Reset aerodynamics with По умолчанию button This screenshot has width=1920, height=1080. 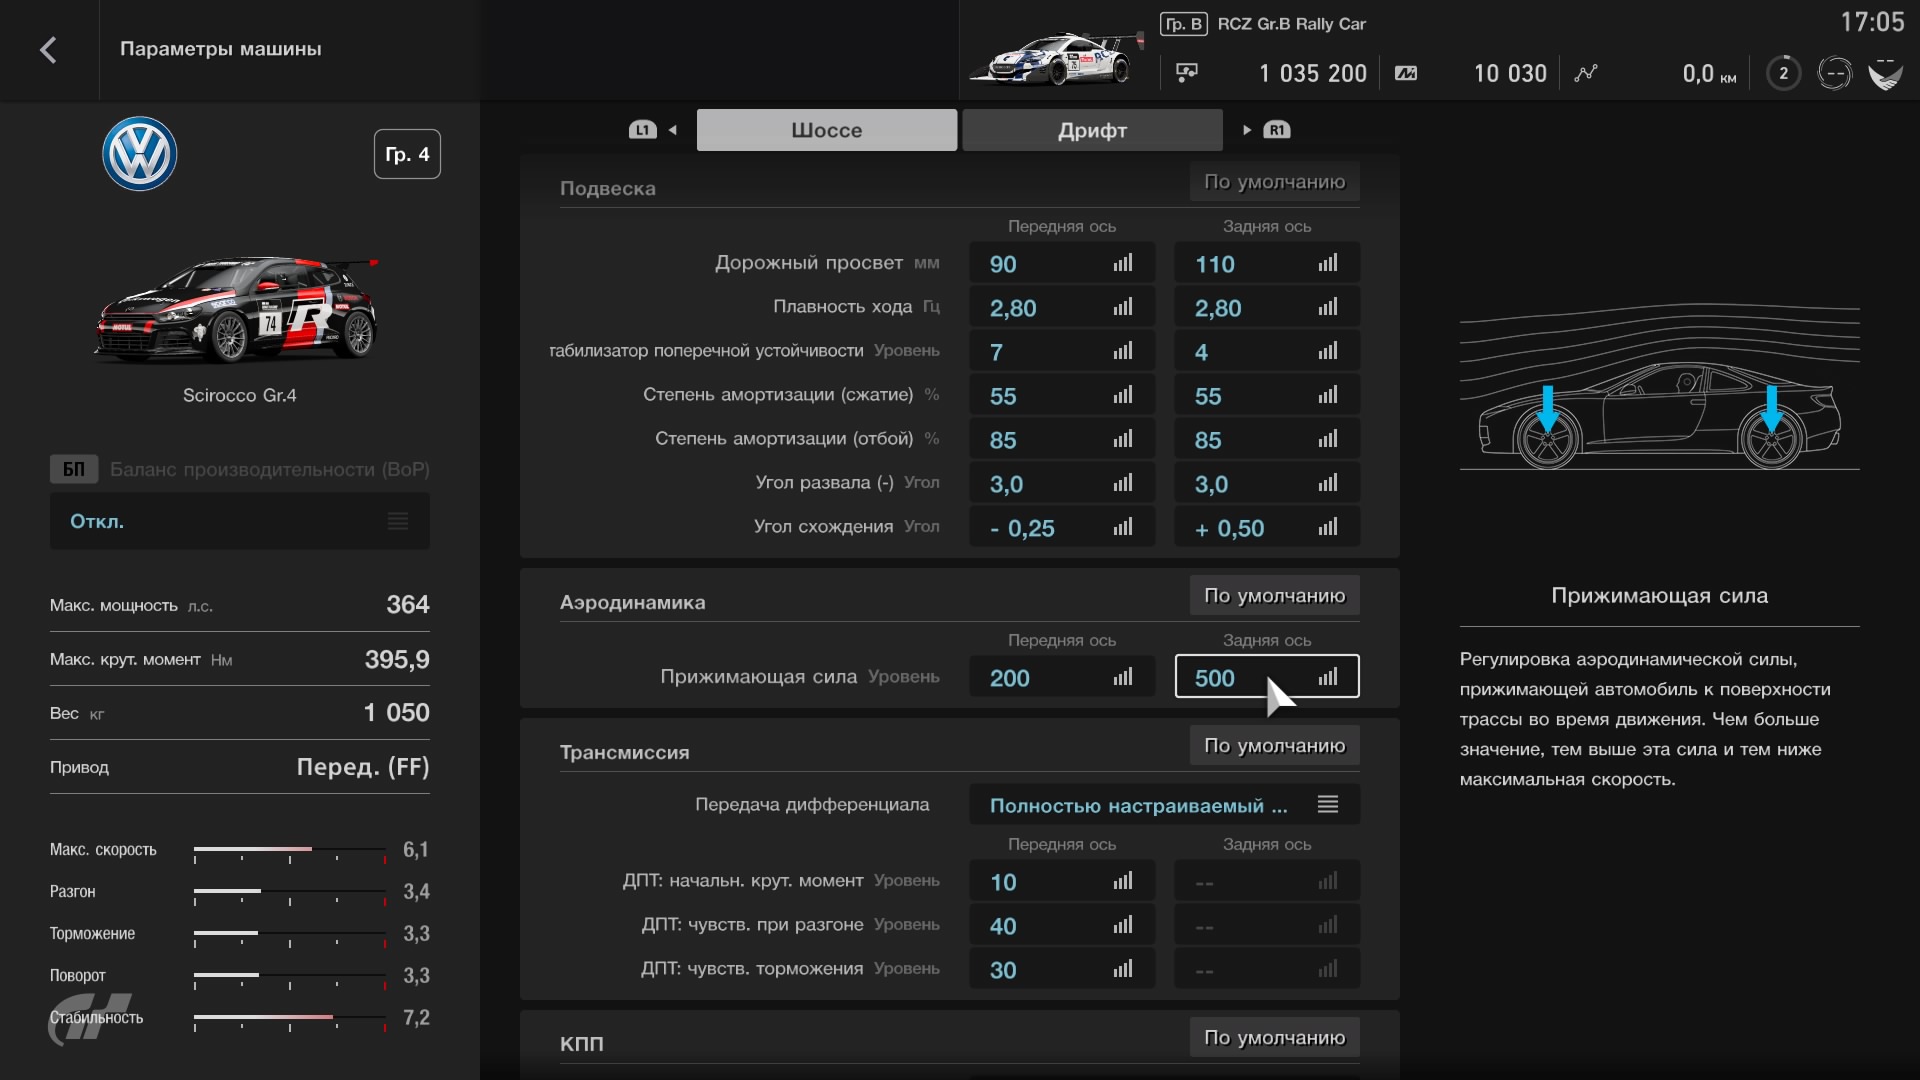pyautogui.click(x=1274, y=596)
